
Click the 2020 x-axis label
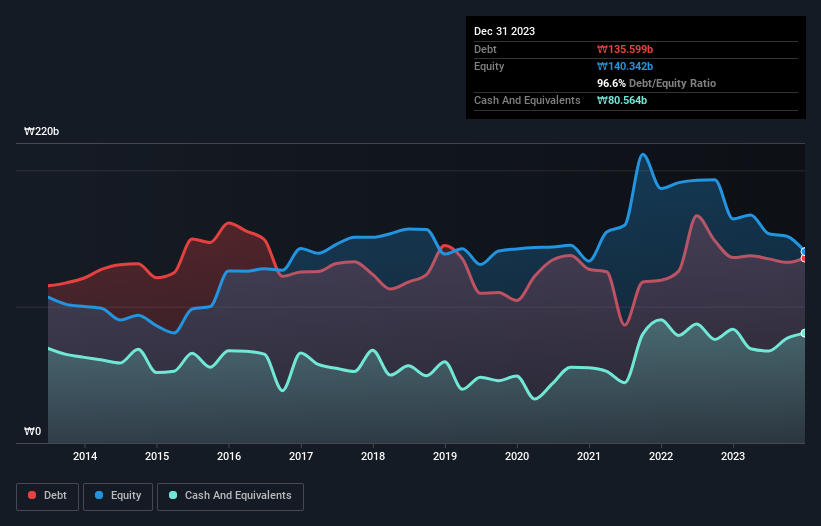coord(517,456)
